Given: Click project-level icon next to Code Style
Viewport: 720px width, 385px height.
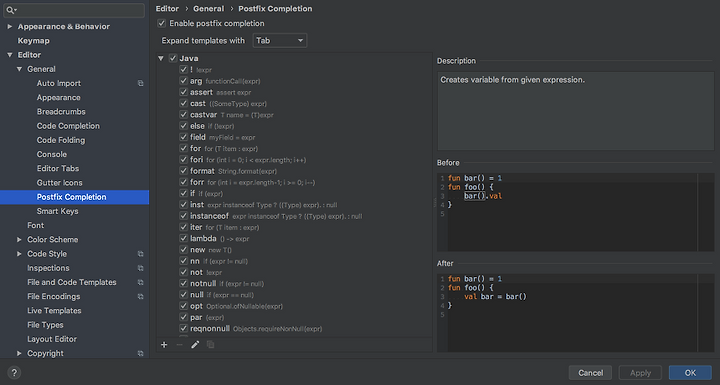Looking at the screenshot, I should tap(141, 254).
